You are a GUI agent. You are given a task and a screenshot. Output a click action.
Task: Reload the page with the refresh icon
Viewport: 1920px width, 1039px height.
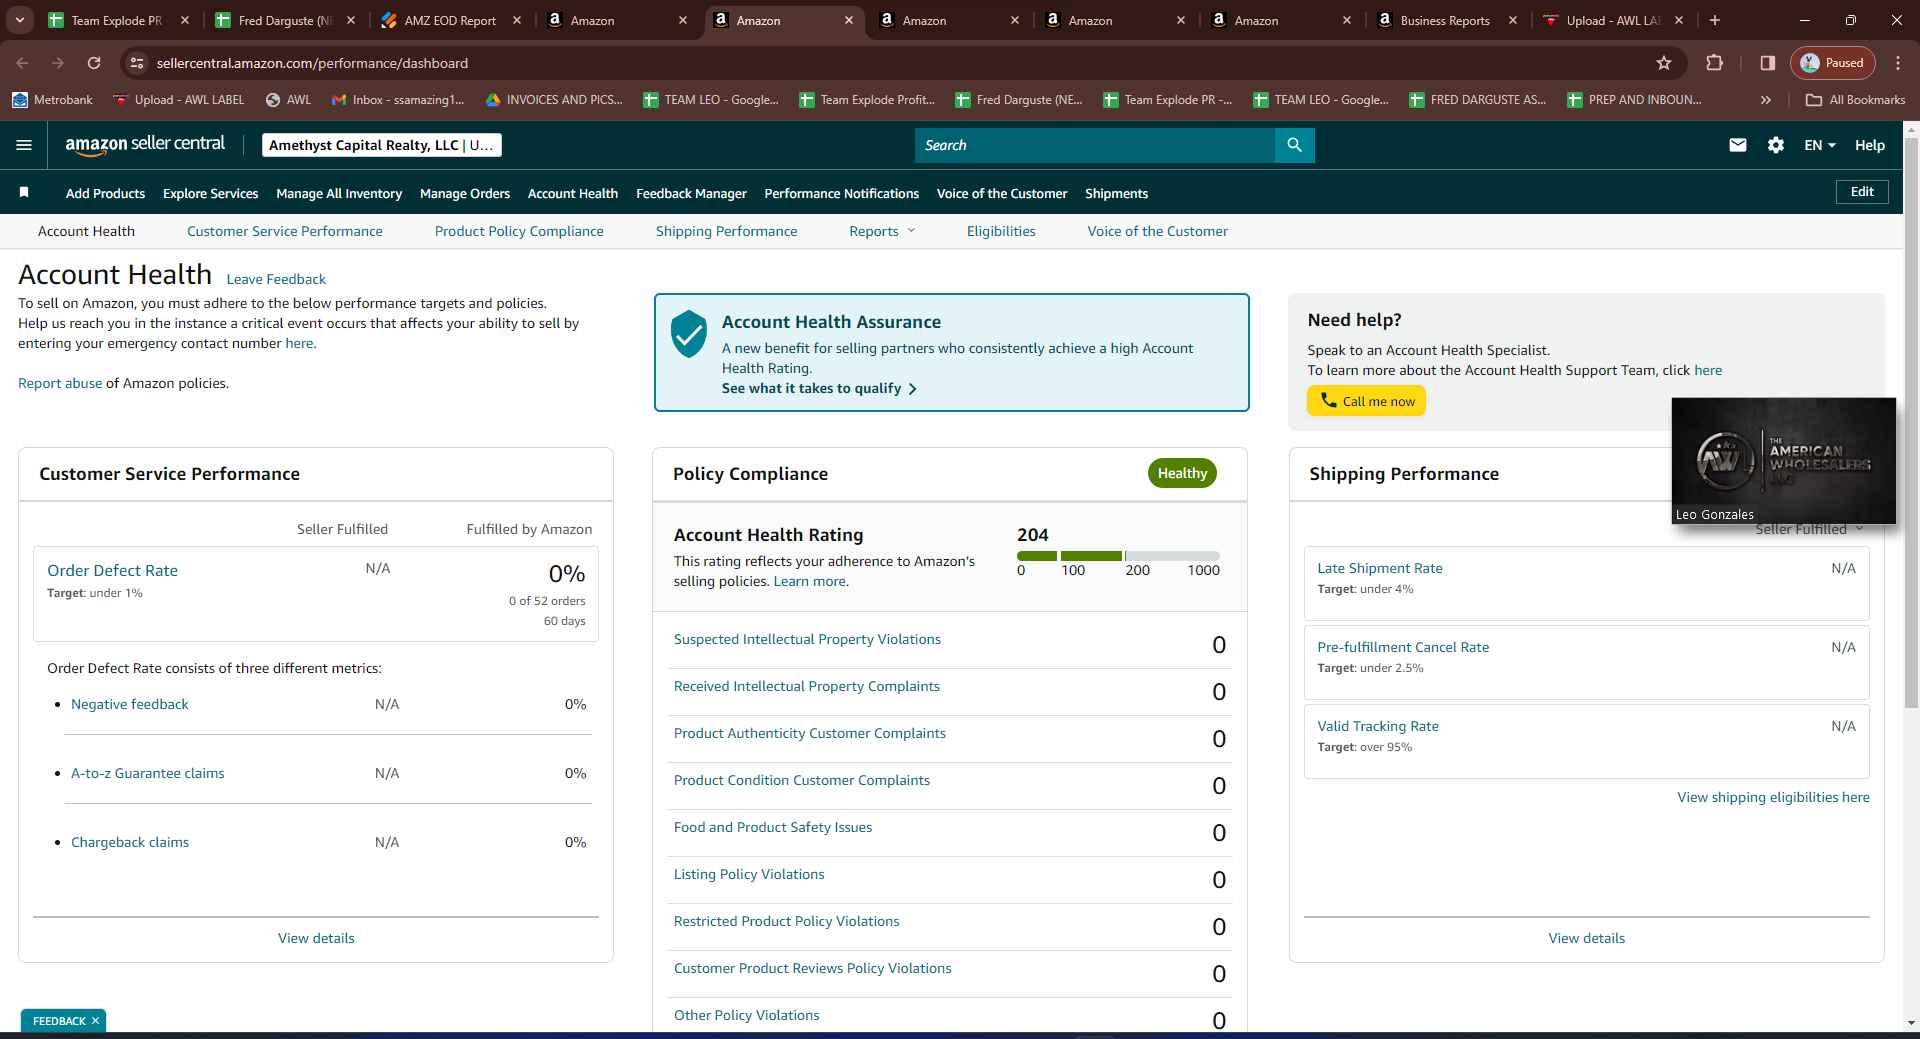pos(94,63)
